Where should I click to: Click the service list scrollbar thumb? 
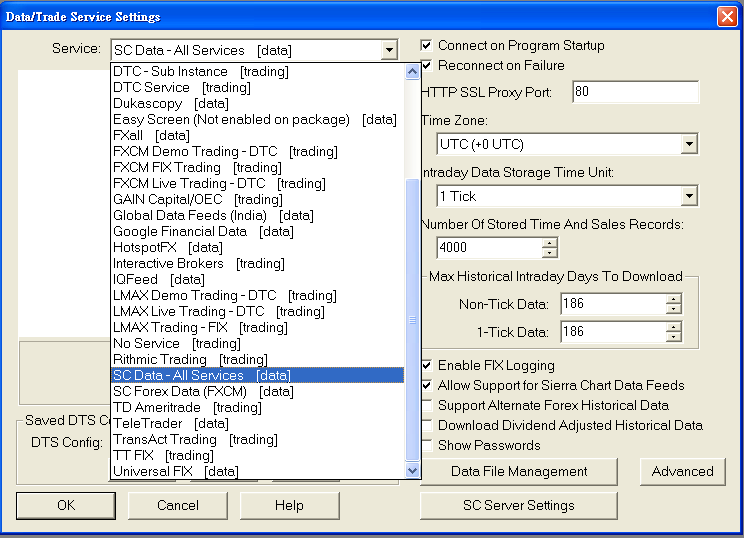[x=412, y=320]
